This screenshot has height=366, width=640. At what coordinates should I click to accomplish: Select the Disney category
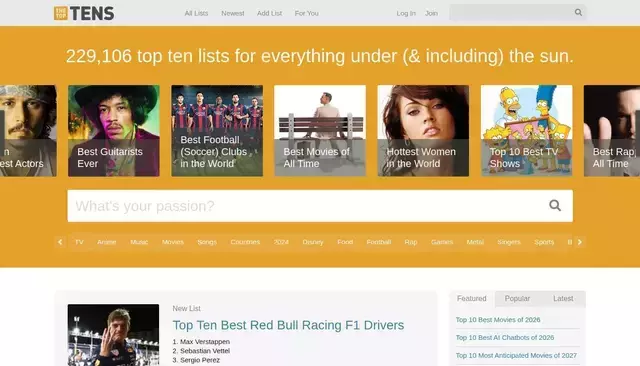[x=313, y=242]
